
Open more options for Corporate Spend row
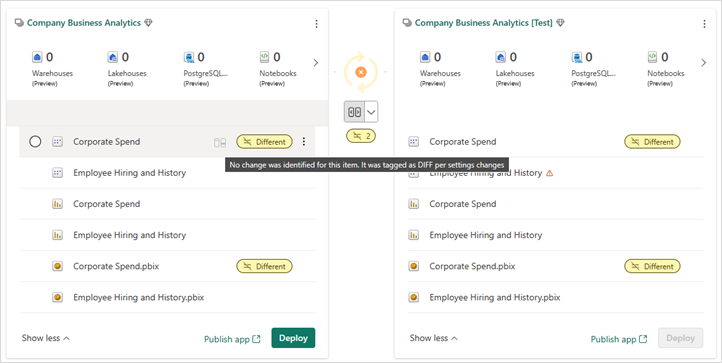tap(303, 142)
